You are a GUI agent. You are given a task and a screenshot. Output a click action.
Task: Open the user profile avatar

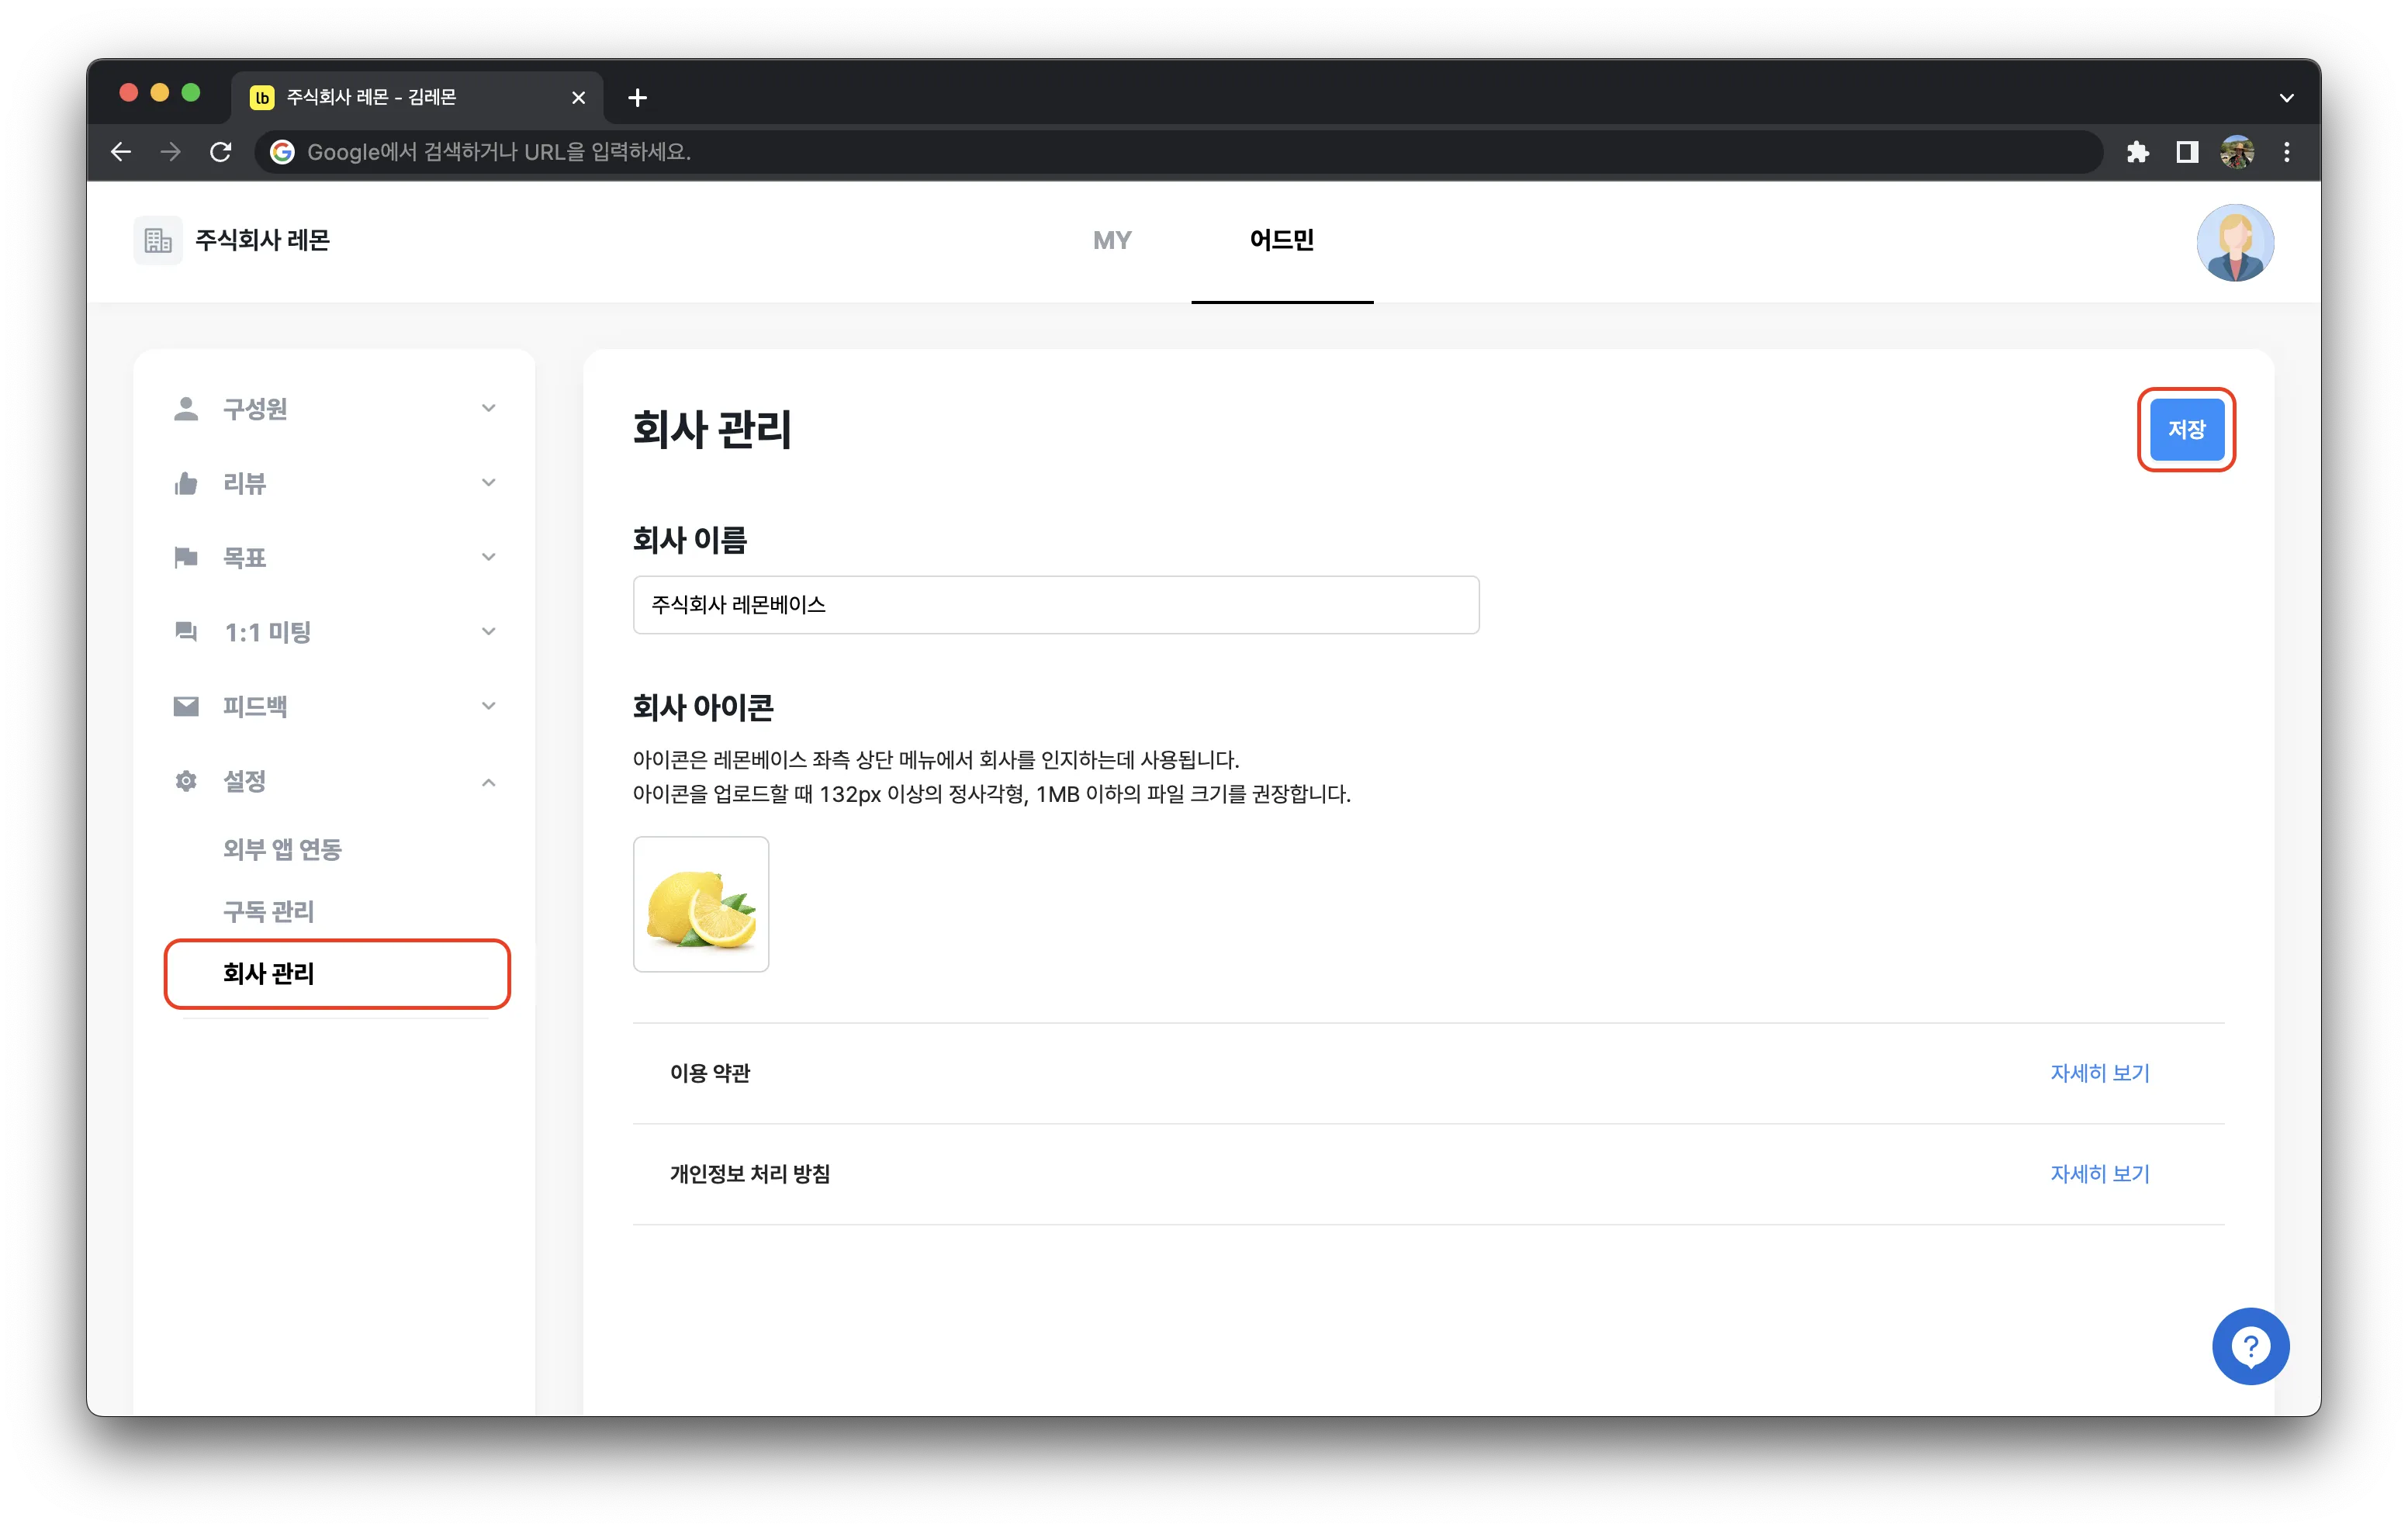tap(2235, 243)
